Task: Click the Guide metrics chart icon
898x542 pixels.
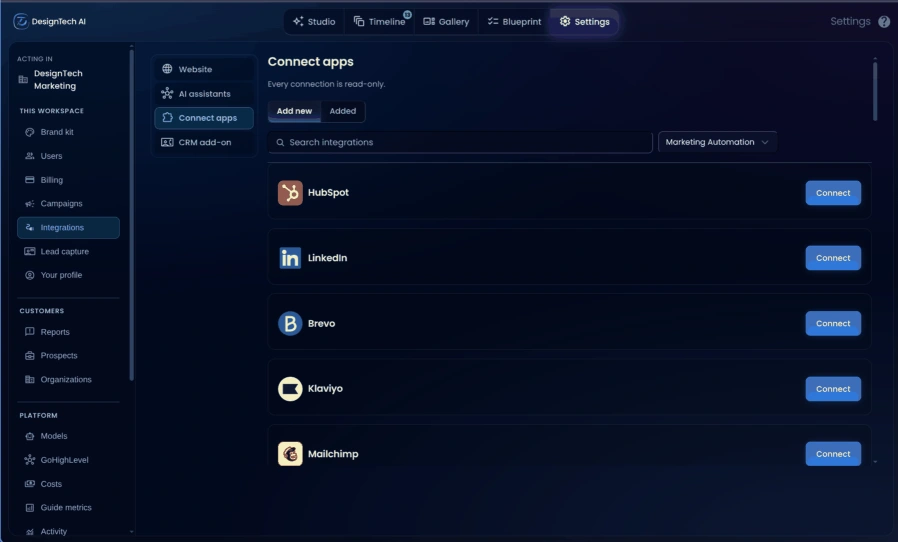Action: point(30,508)
